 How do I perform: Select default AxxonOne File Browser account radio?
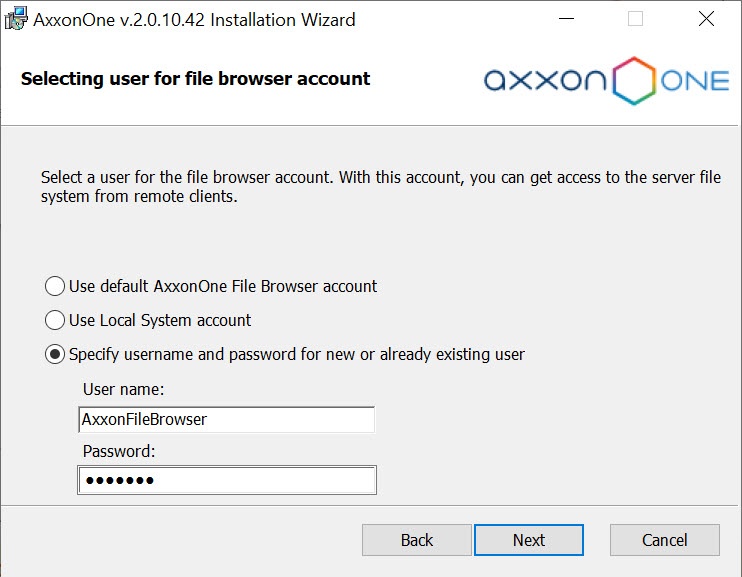[x=55, y=287]
